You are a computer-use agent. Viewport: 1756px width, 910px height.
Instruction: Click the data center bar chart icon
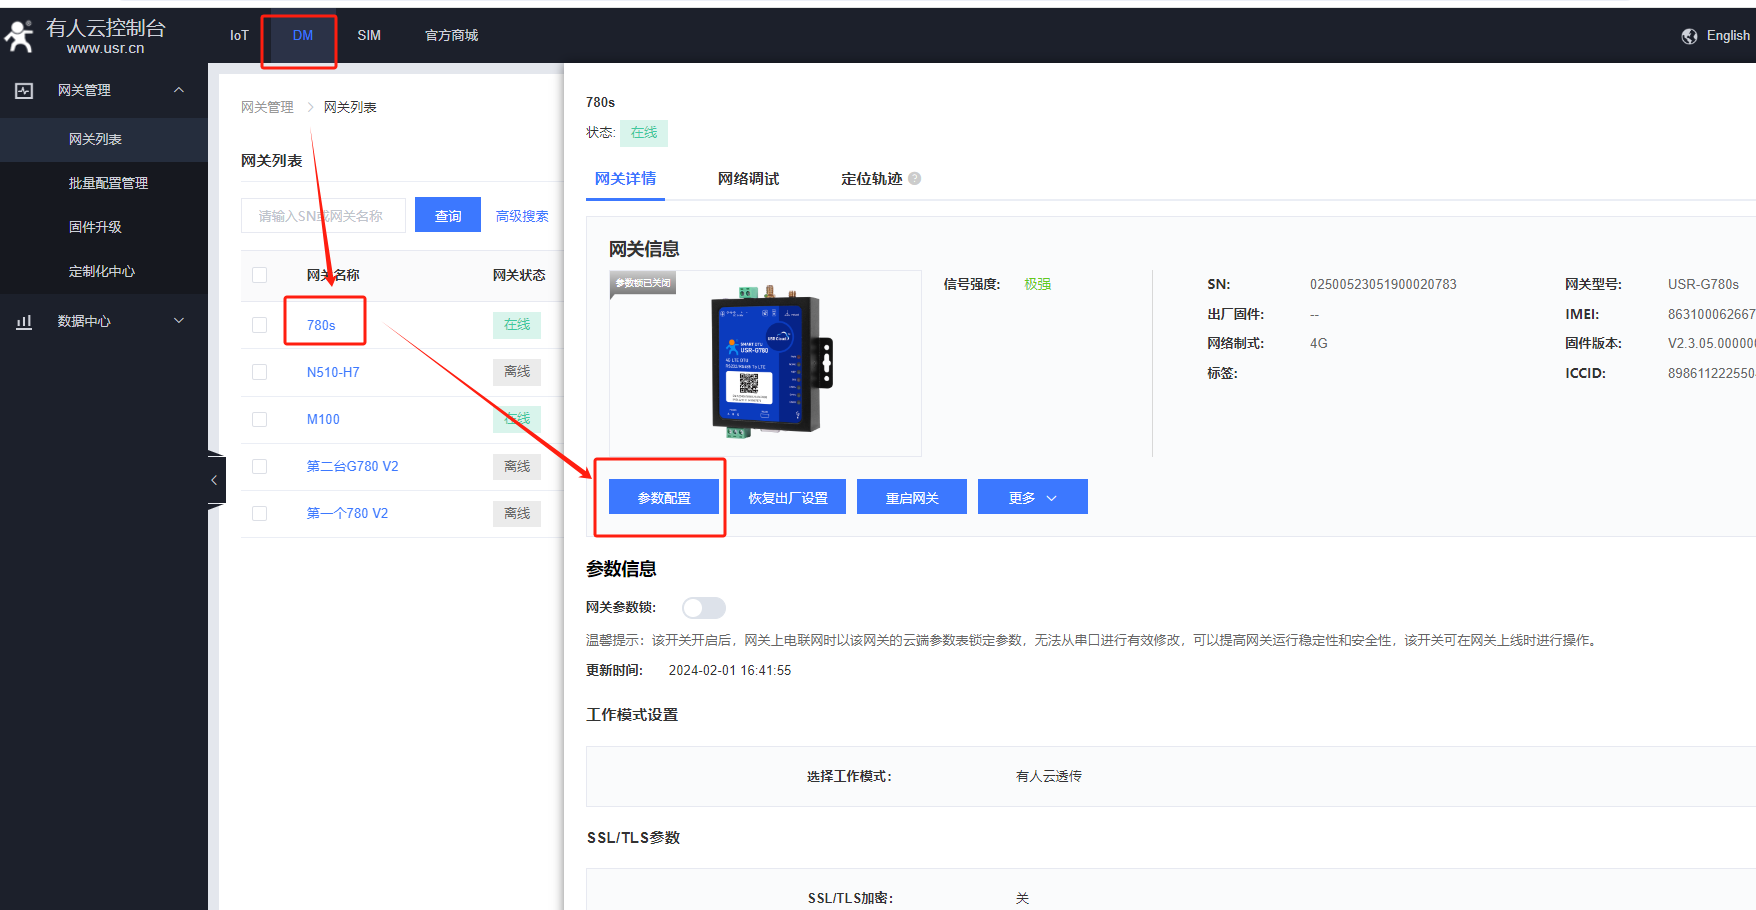coord(24,321)
